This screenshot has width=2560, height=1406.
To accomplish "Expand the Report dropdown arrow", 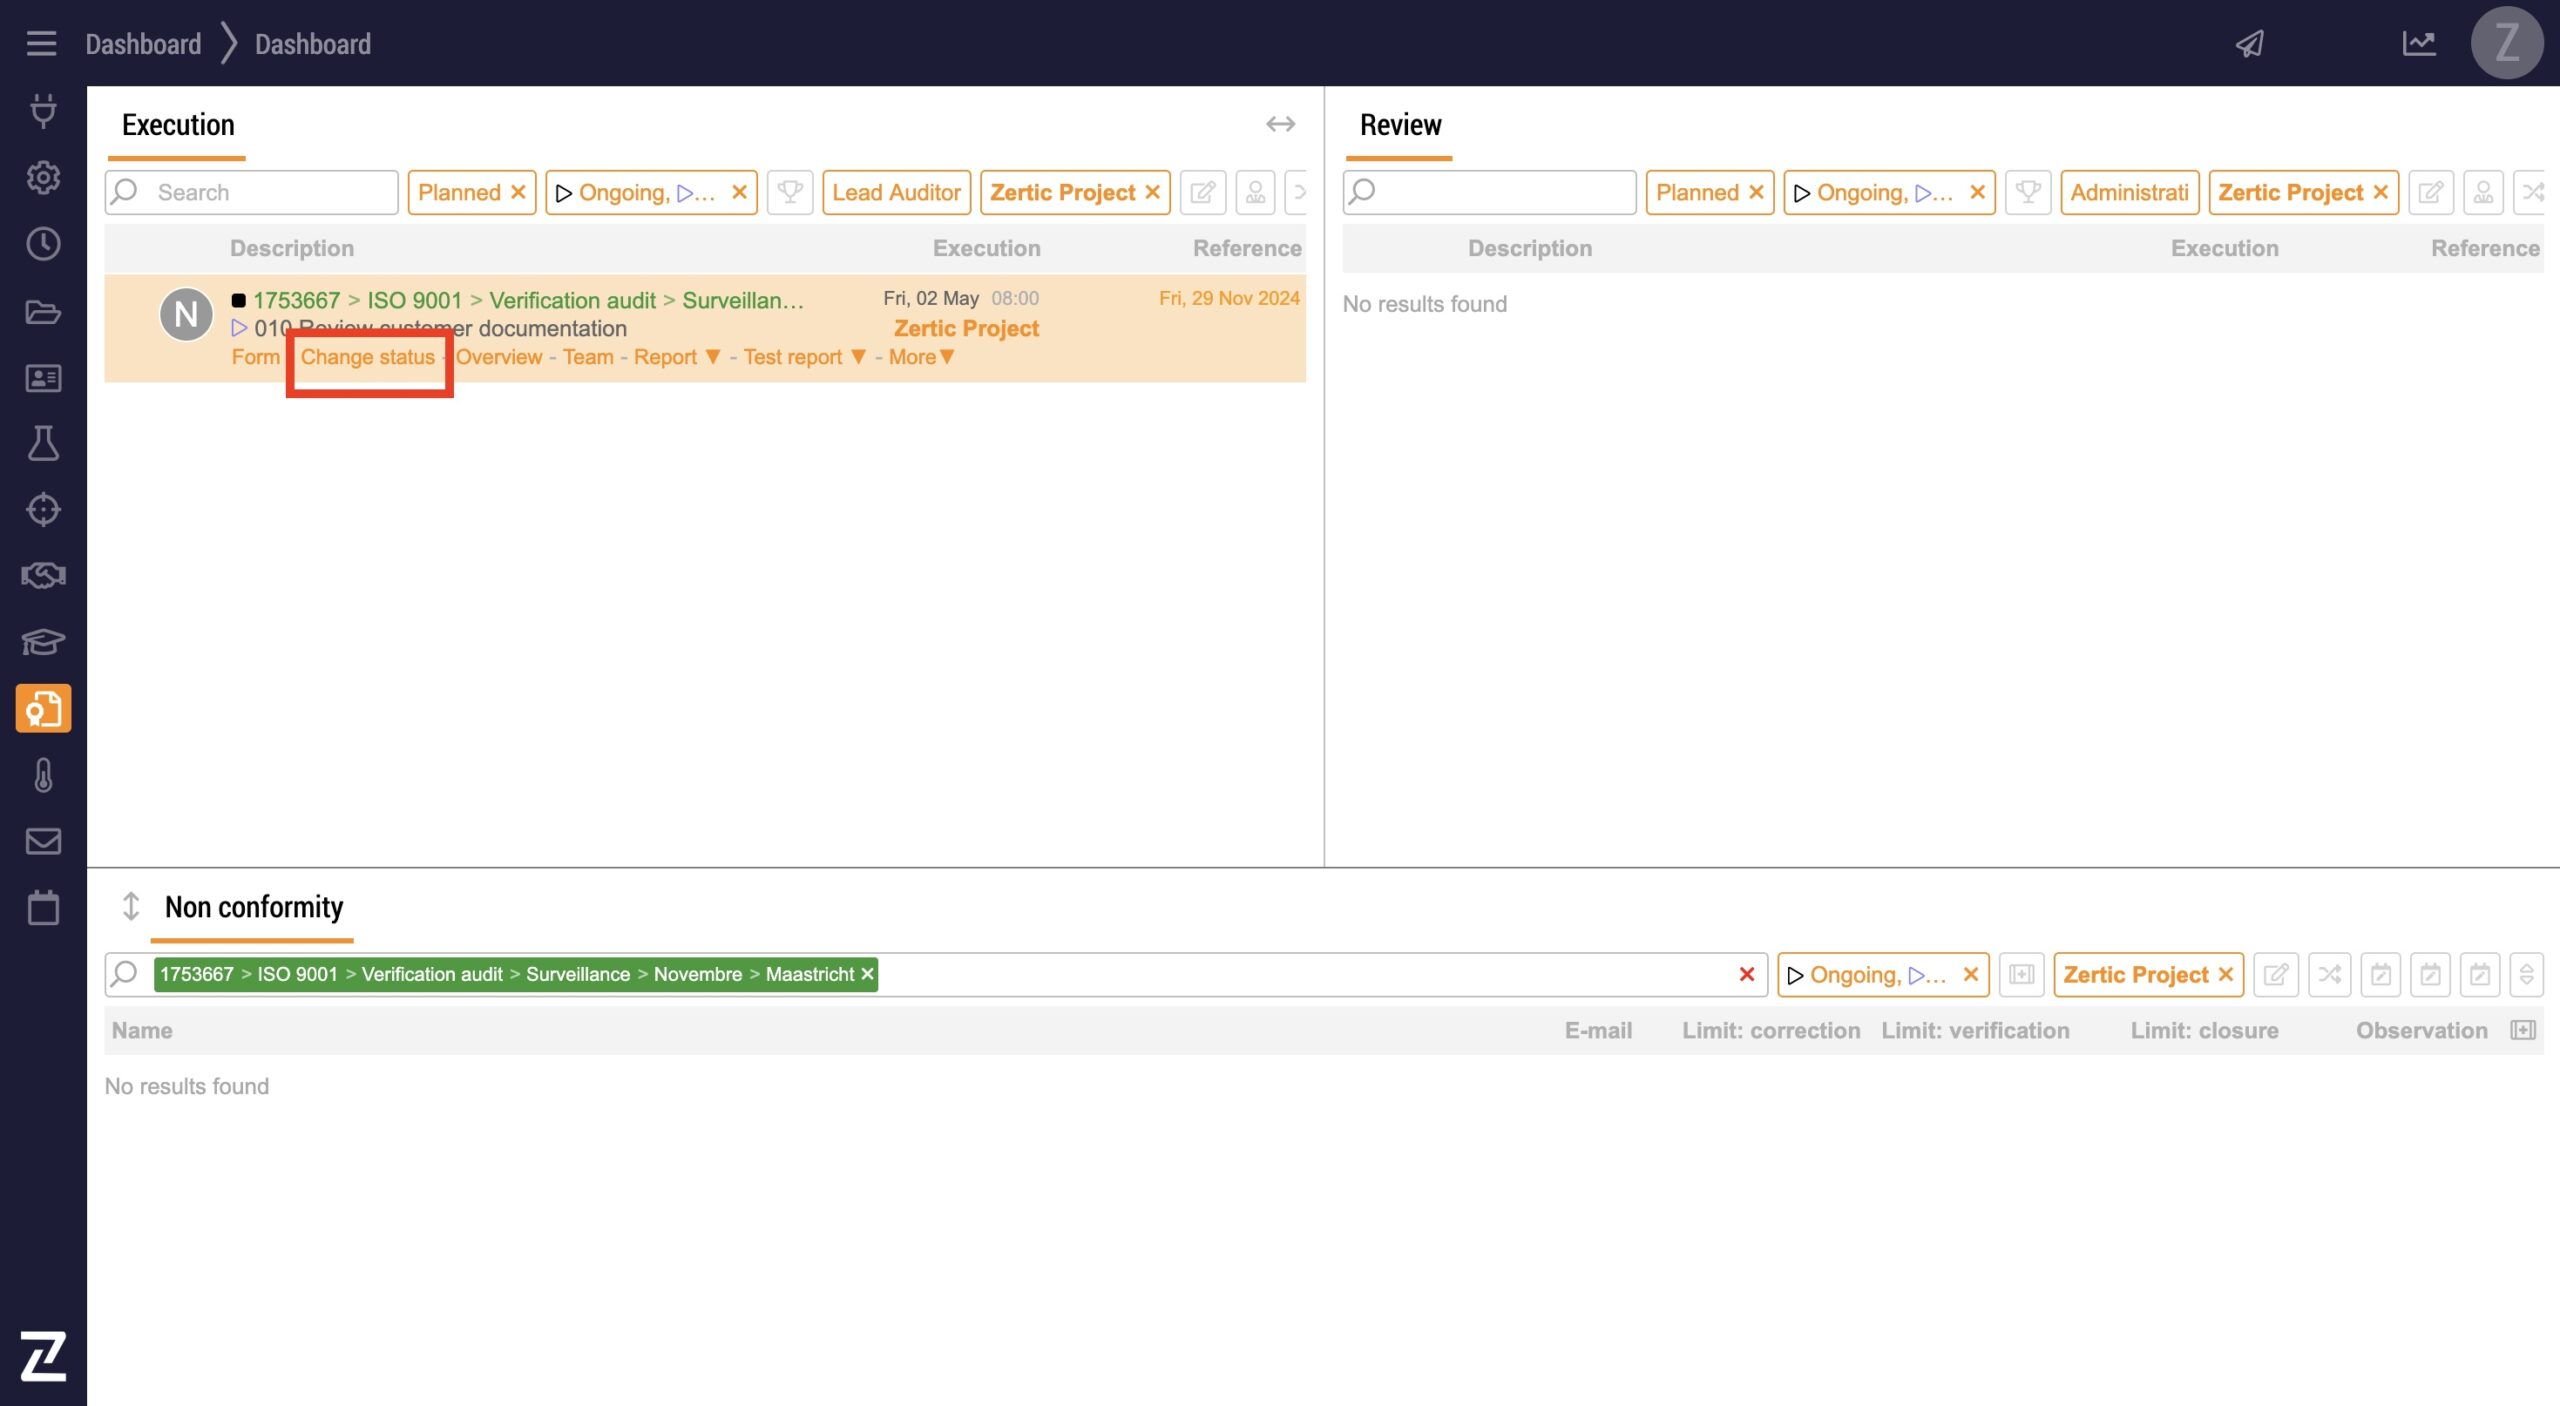I will (x=712, y=357).
